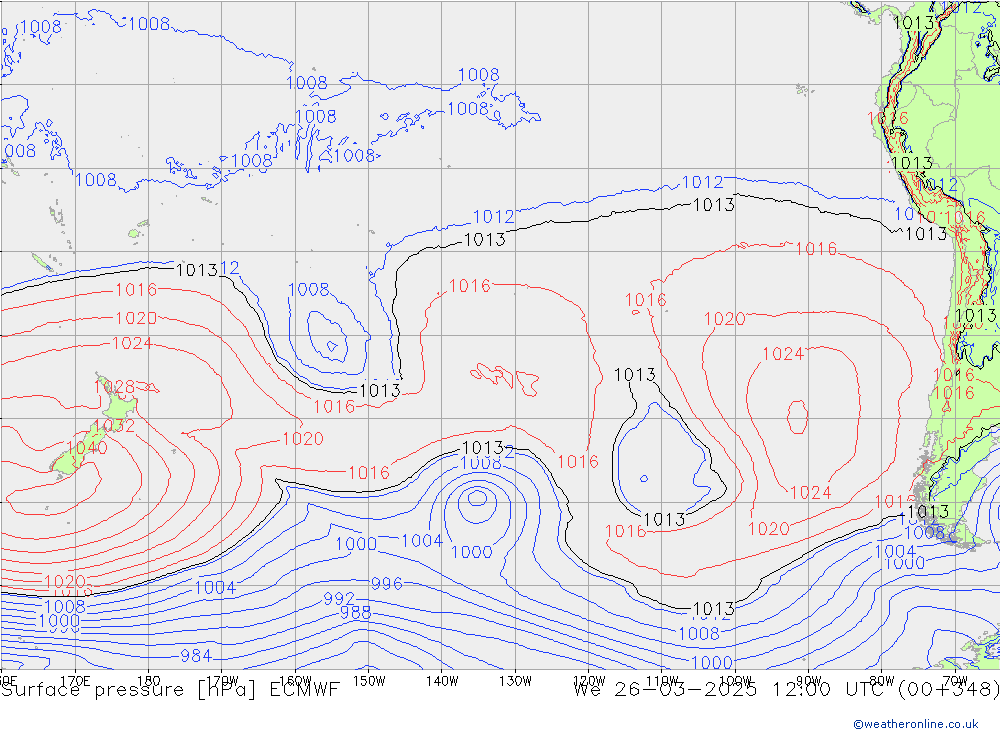The width and height of the screenshot is (1000, 733).
Task: Click the 1040 isobar label
Action: pos(87,448)
